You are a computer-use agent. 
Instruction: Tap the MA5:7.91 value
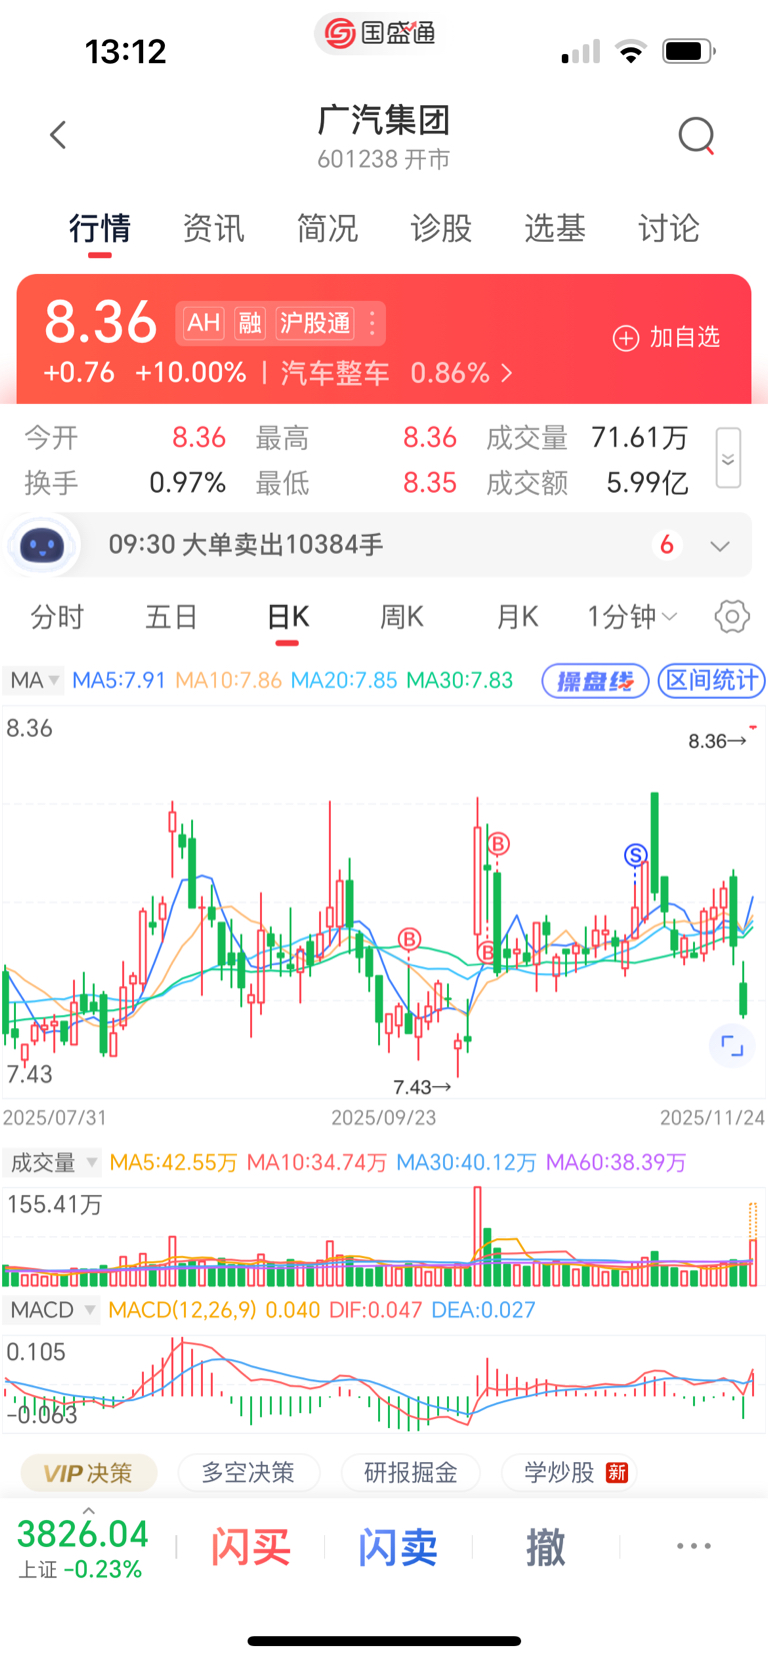pos(119,680)
